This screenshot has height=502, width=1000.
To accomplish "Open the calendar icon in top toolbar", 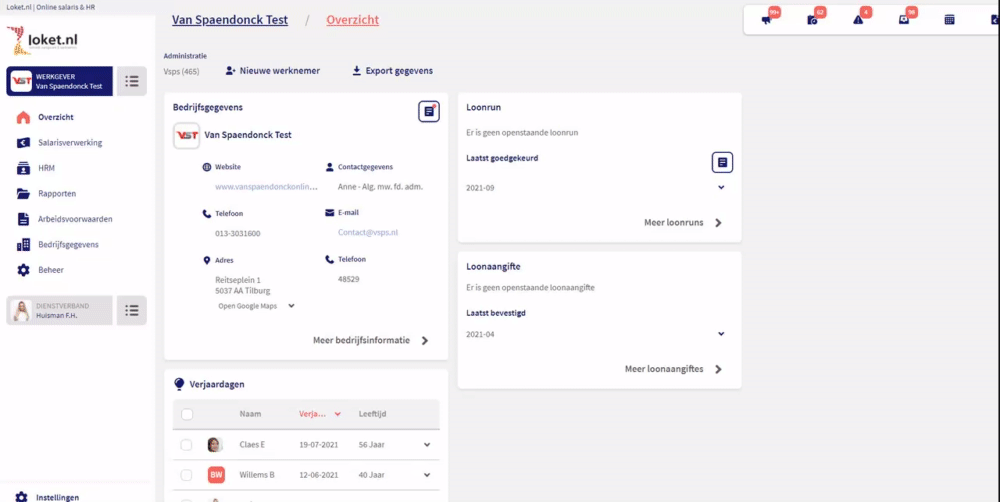I will point(949,19).
